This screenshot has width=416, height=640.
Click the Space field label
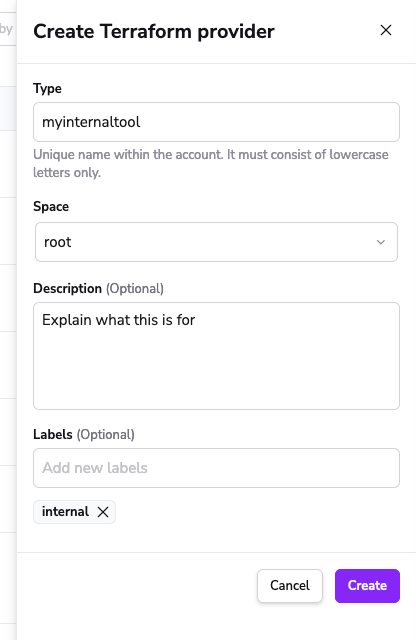[51, 207]
